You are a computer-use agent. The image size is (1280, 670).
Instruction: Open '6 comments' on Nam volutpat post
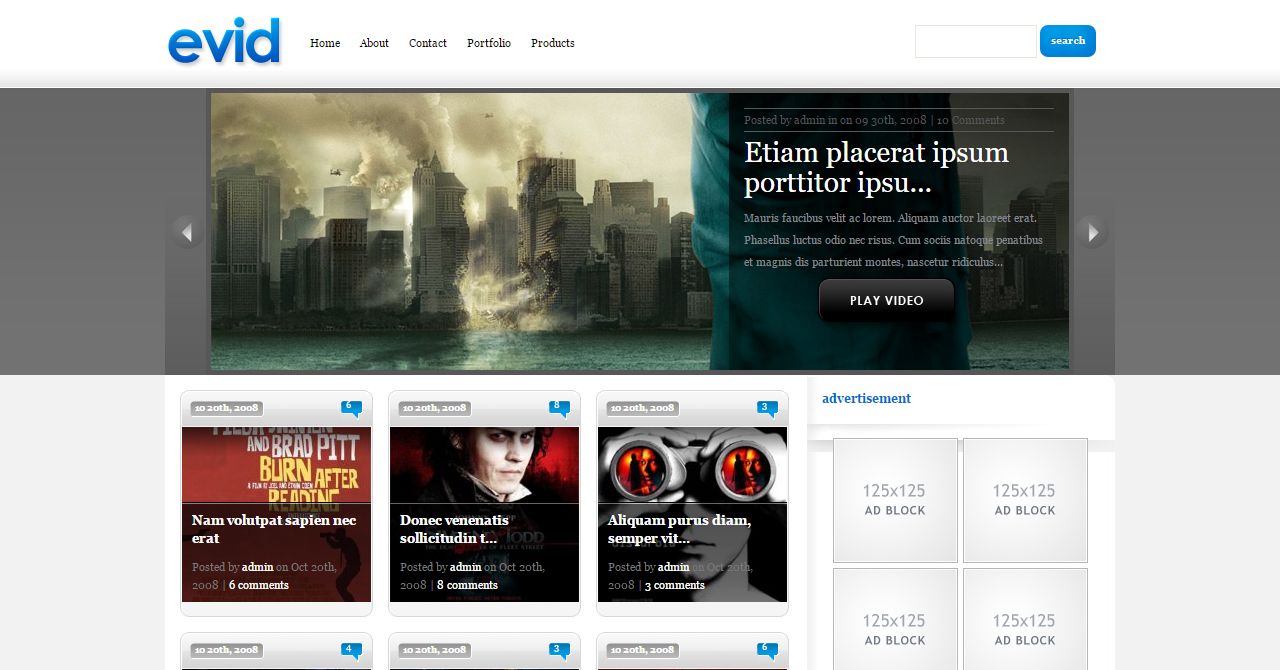click(259, 585)
